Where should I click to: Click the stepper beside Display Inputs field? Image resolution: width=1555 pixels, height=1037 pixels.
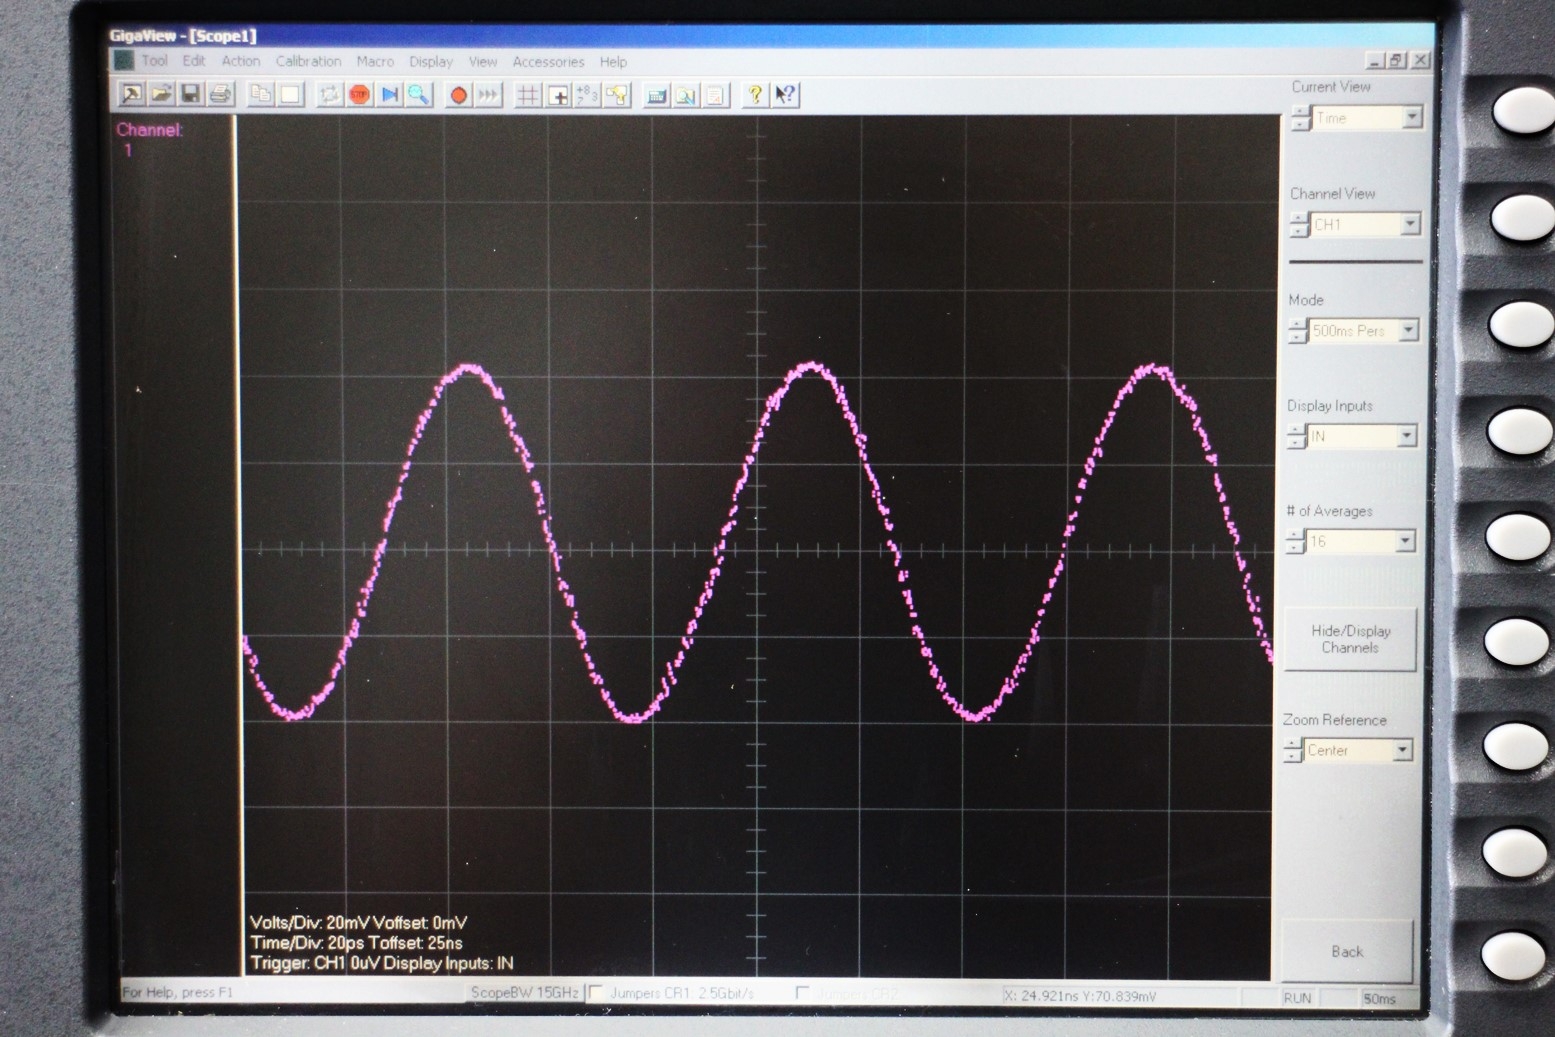tap(1296, 436)
